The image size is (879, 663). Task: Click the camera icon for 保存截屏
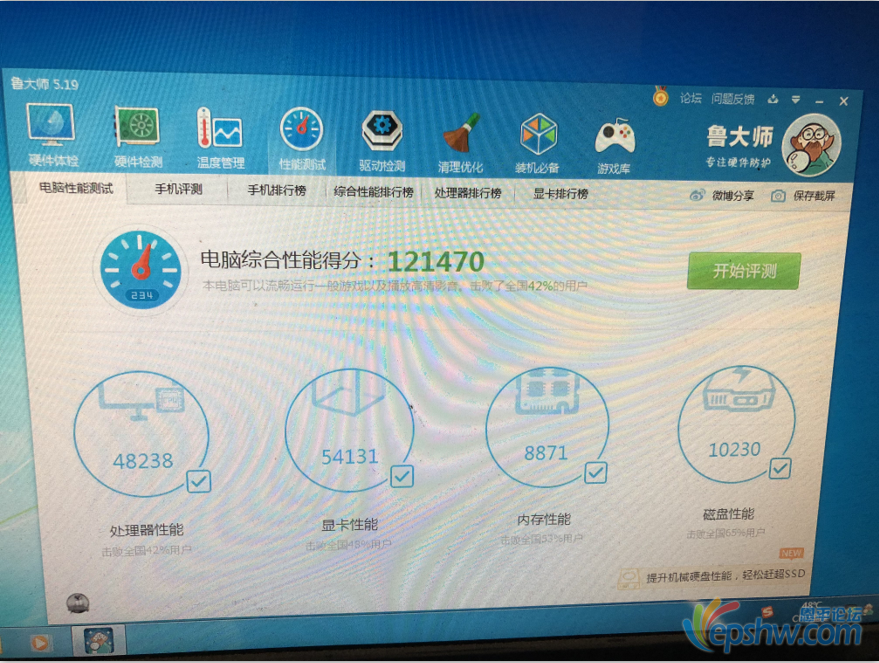(778, 196)
